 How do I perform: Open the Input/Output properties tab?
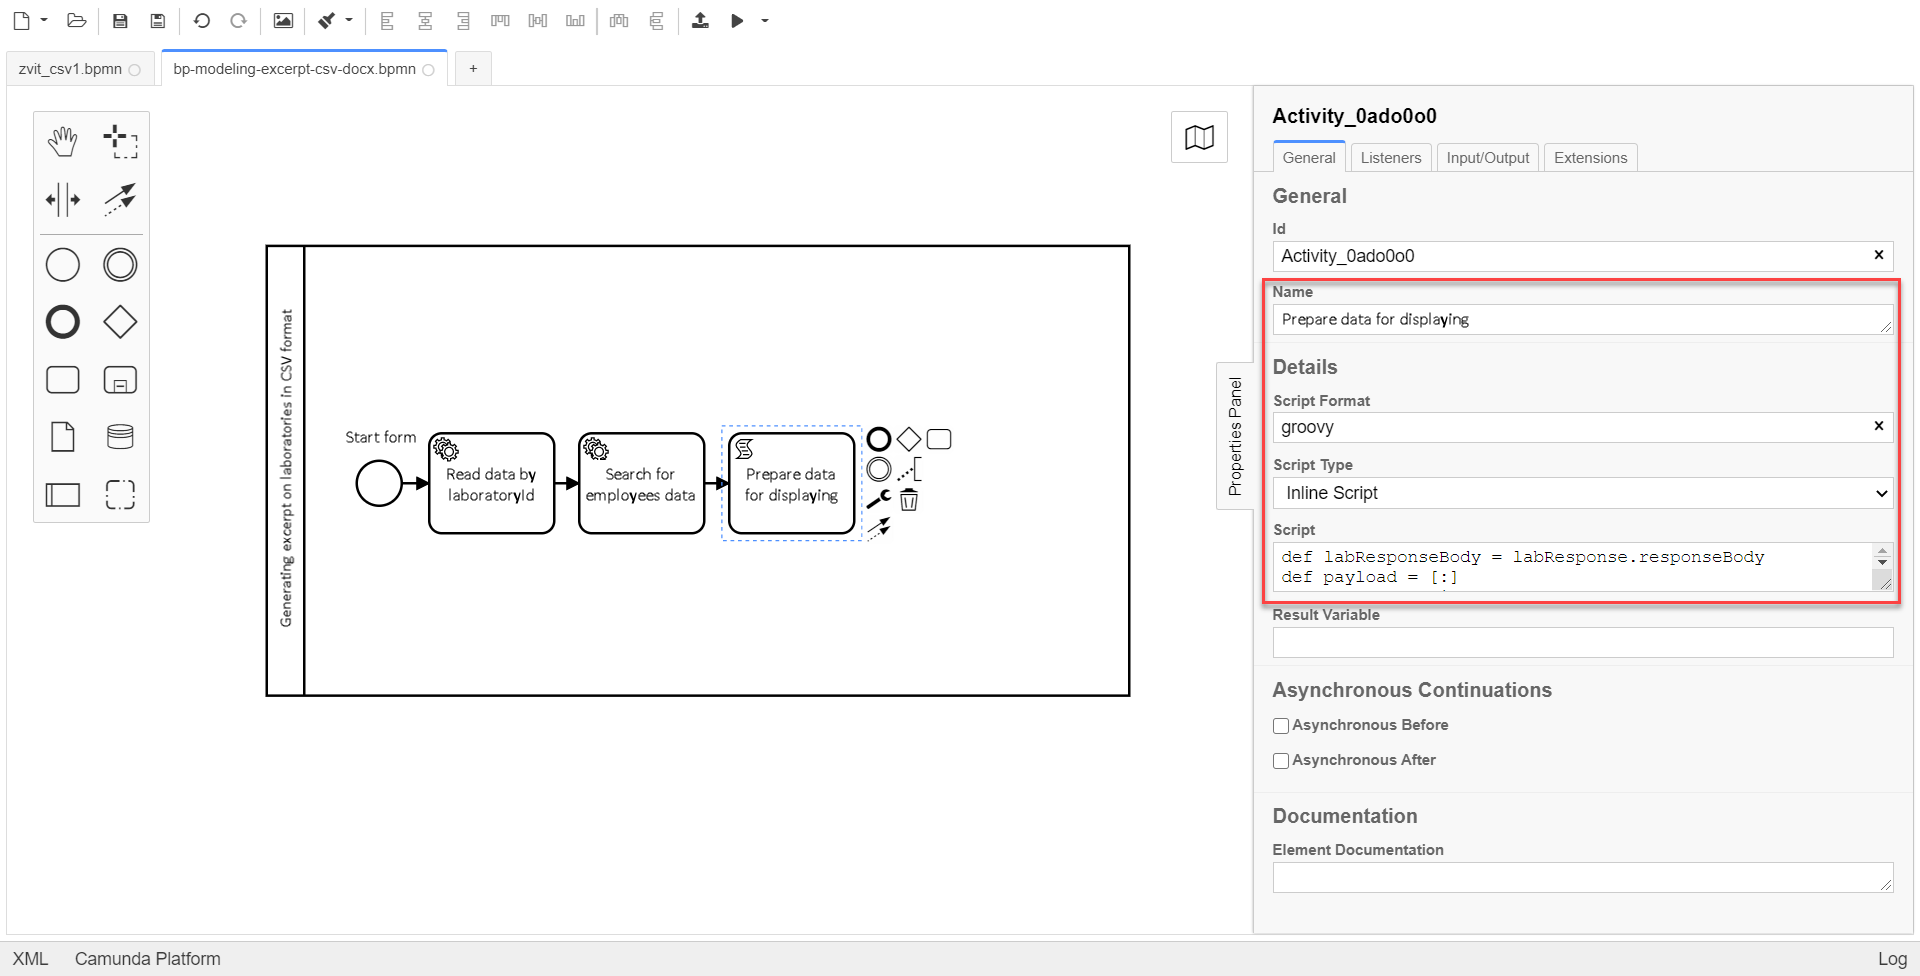coord(1487,158)
